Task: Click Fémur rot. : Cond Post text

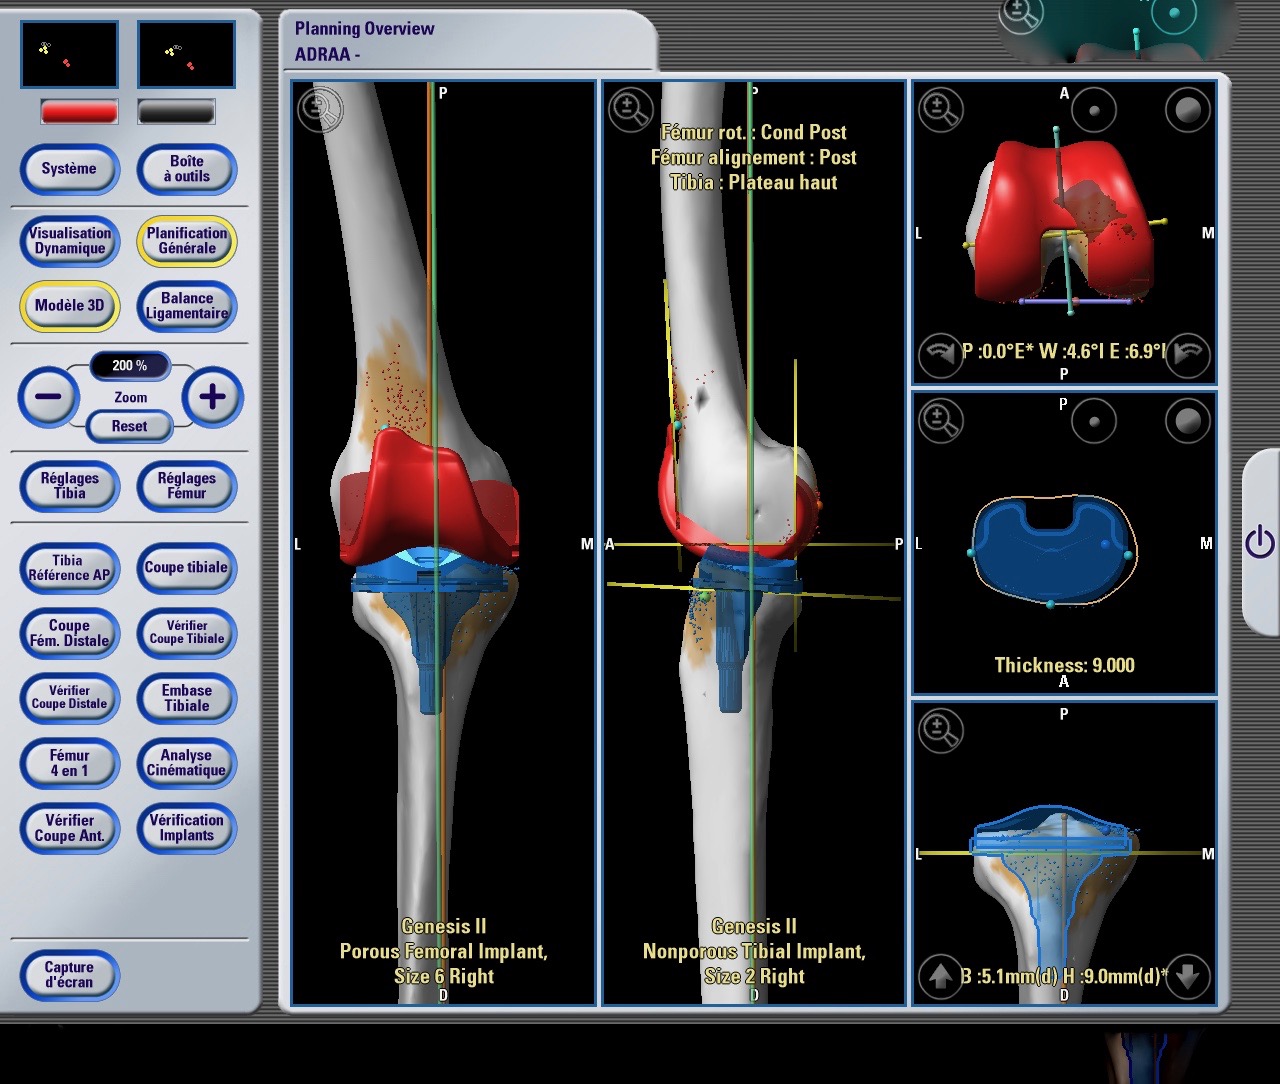Action: coord(754,132)
